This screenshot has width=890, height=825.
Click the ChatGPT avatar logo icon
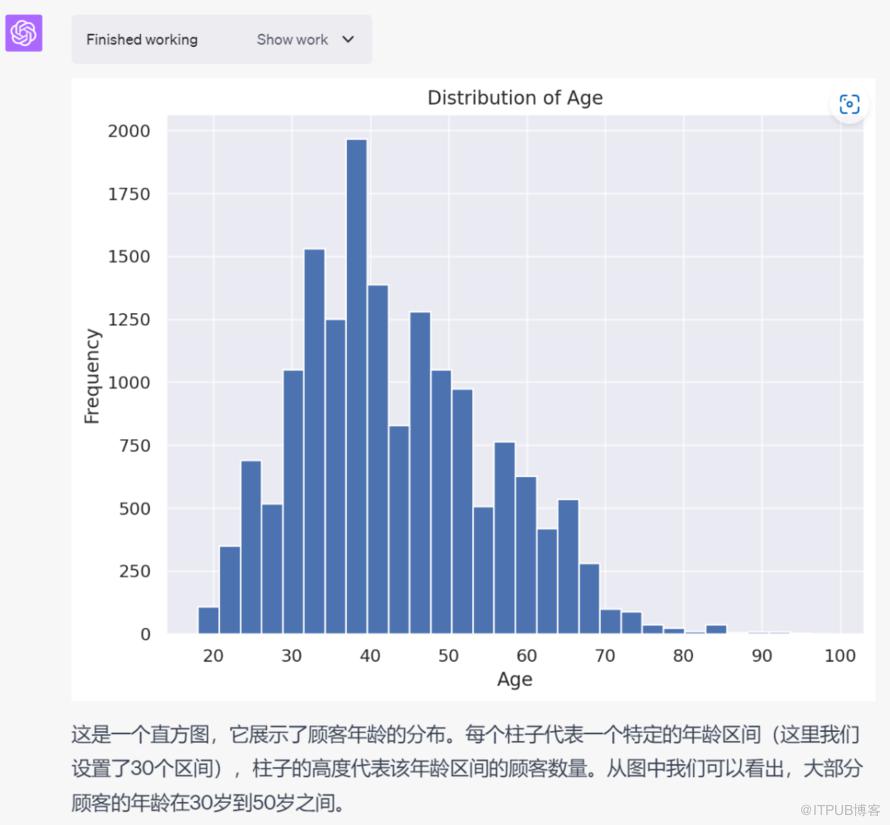pyautogui.click(x=24, y=34)
